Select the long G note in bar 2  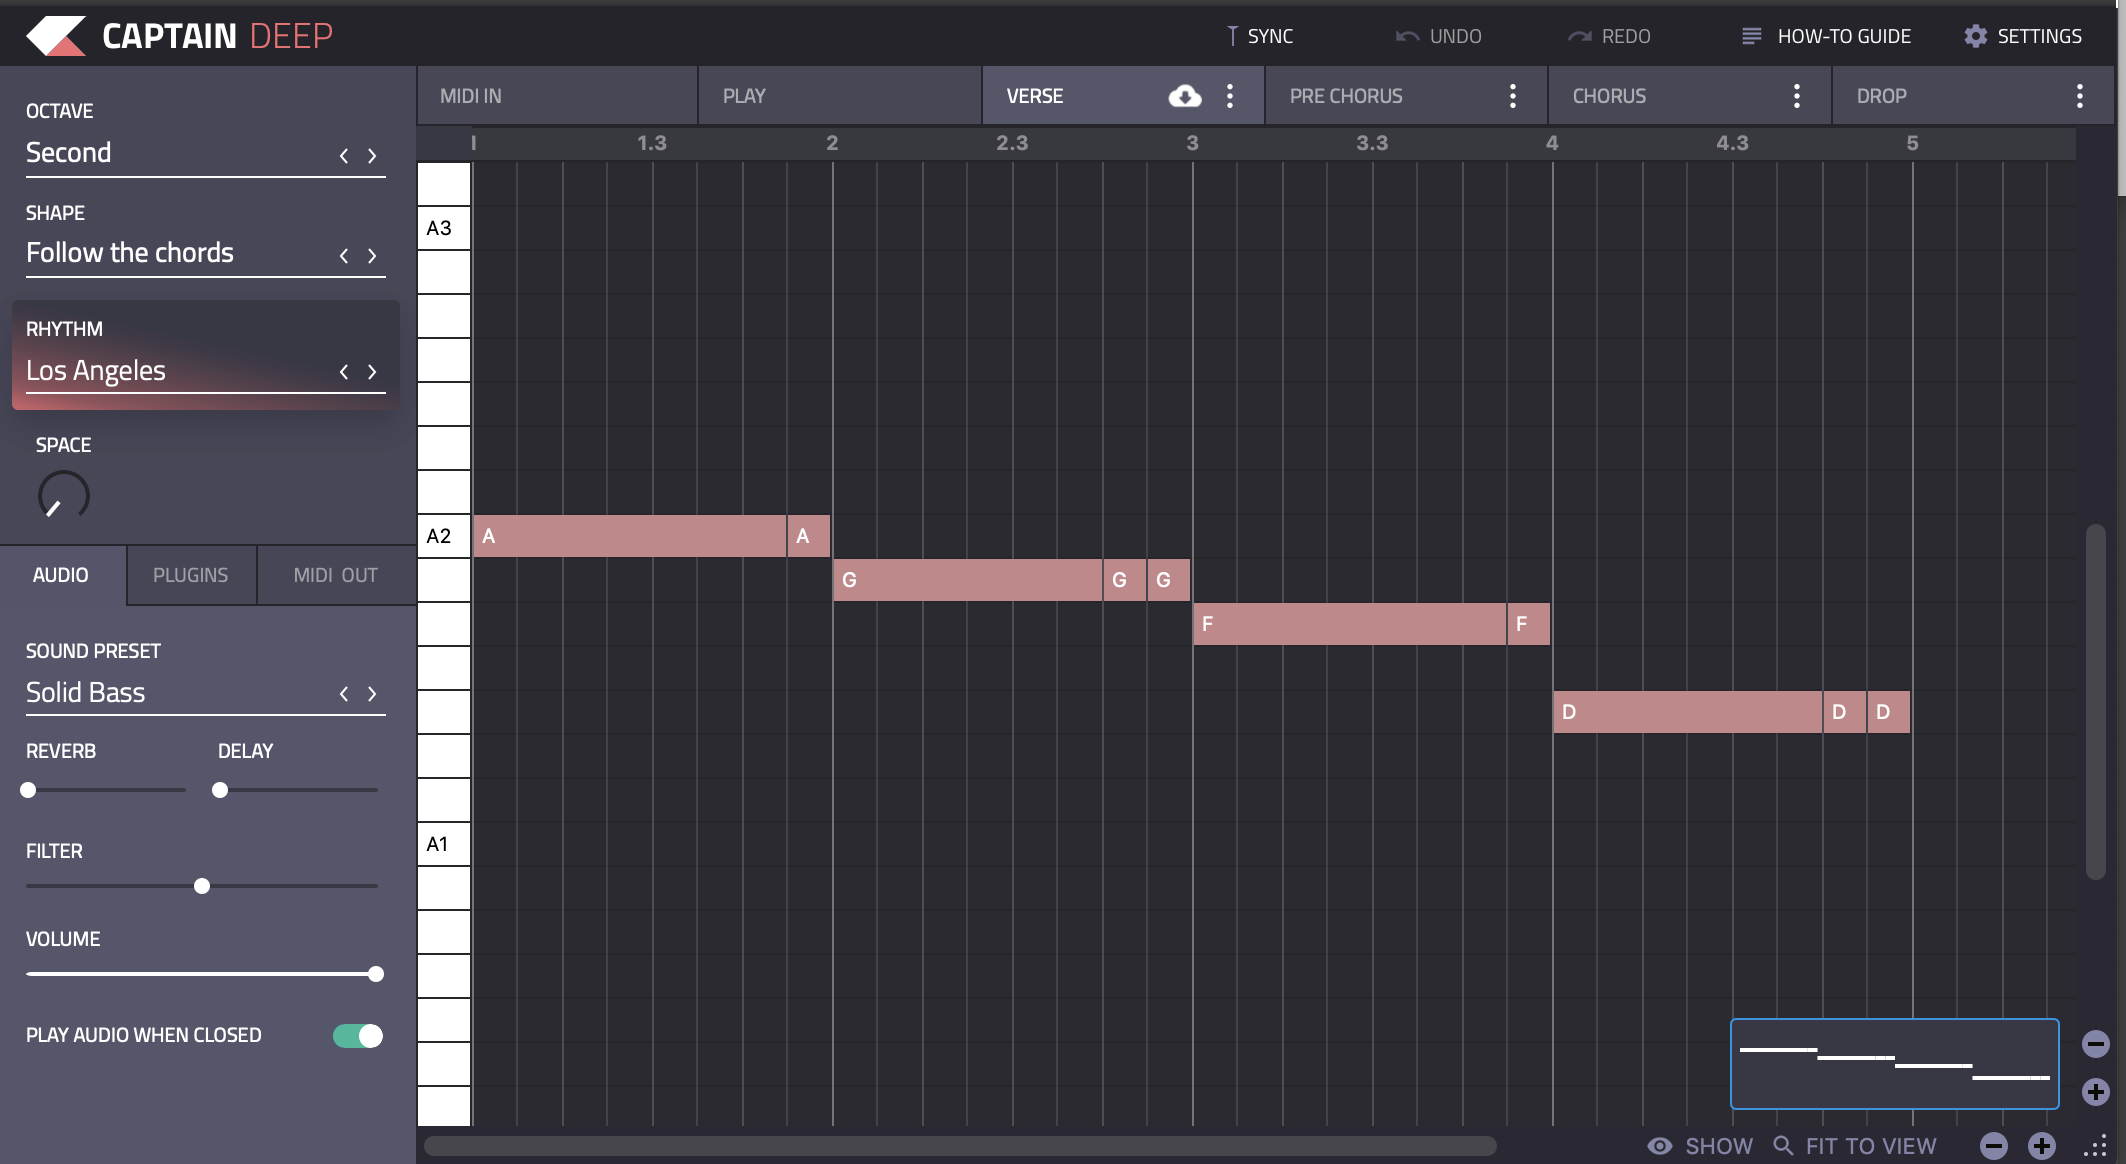[968, 580]
